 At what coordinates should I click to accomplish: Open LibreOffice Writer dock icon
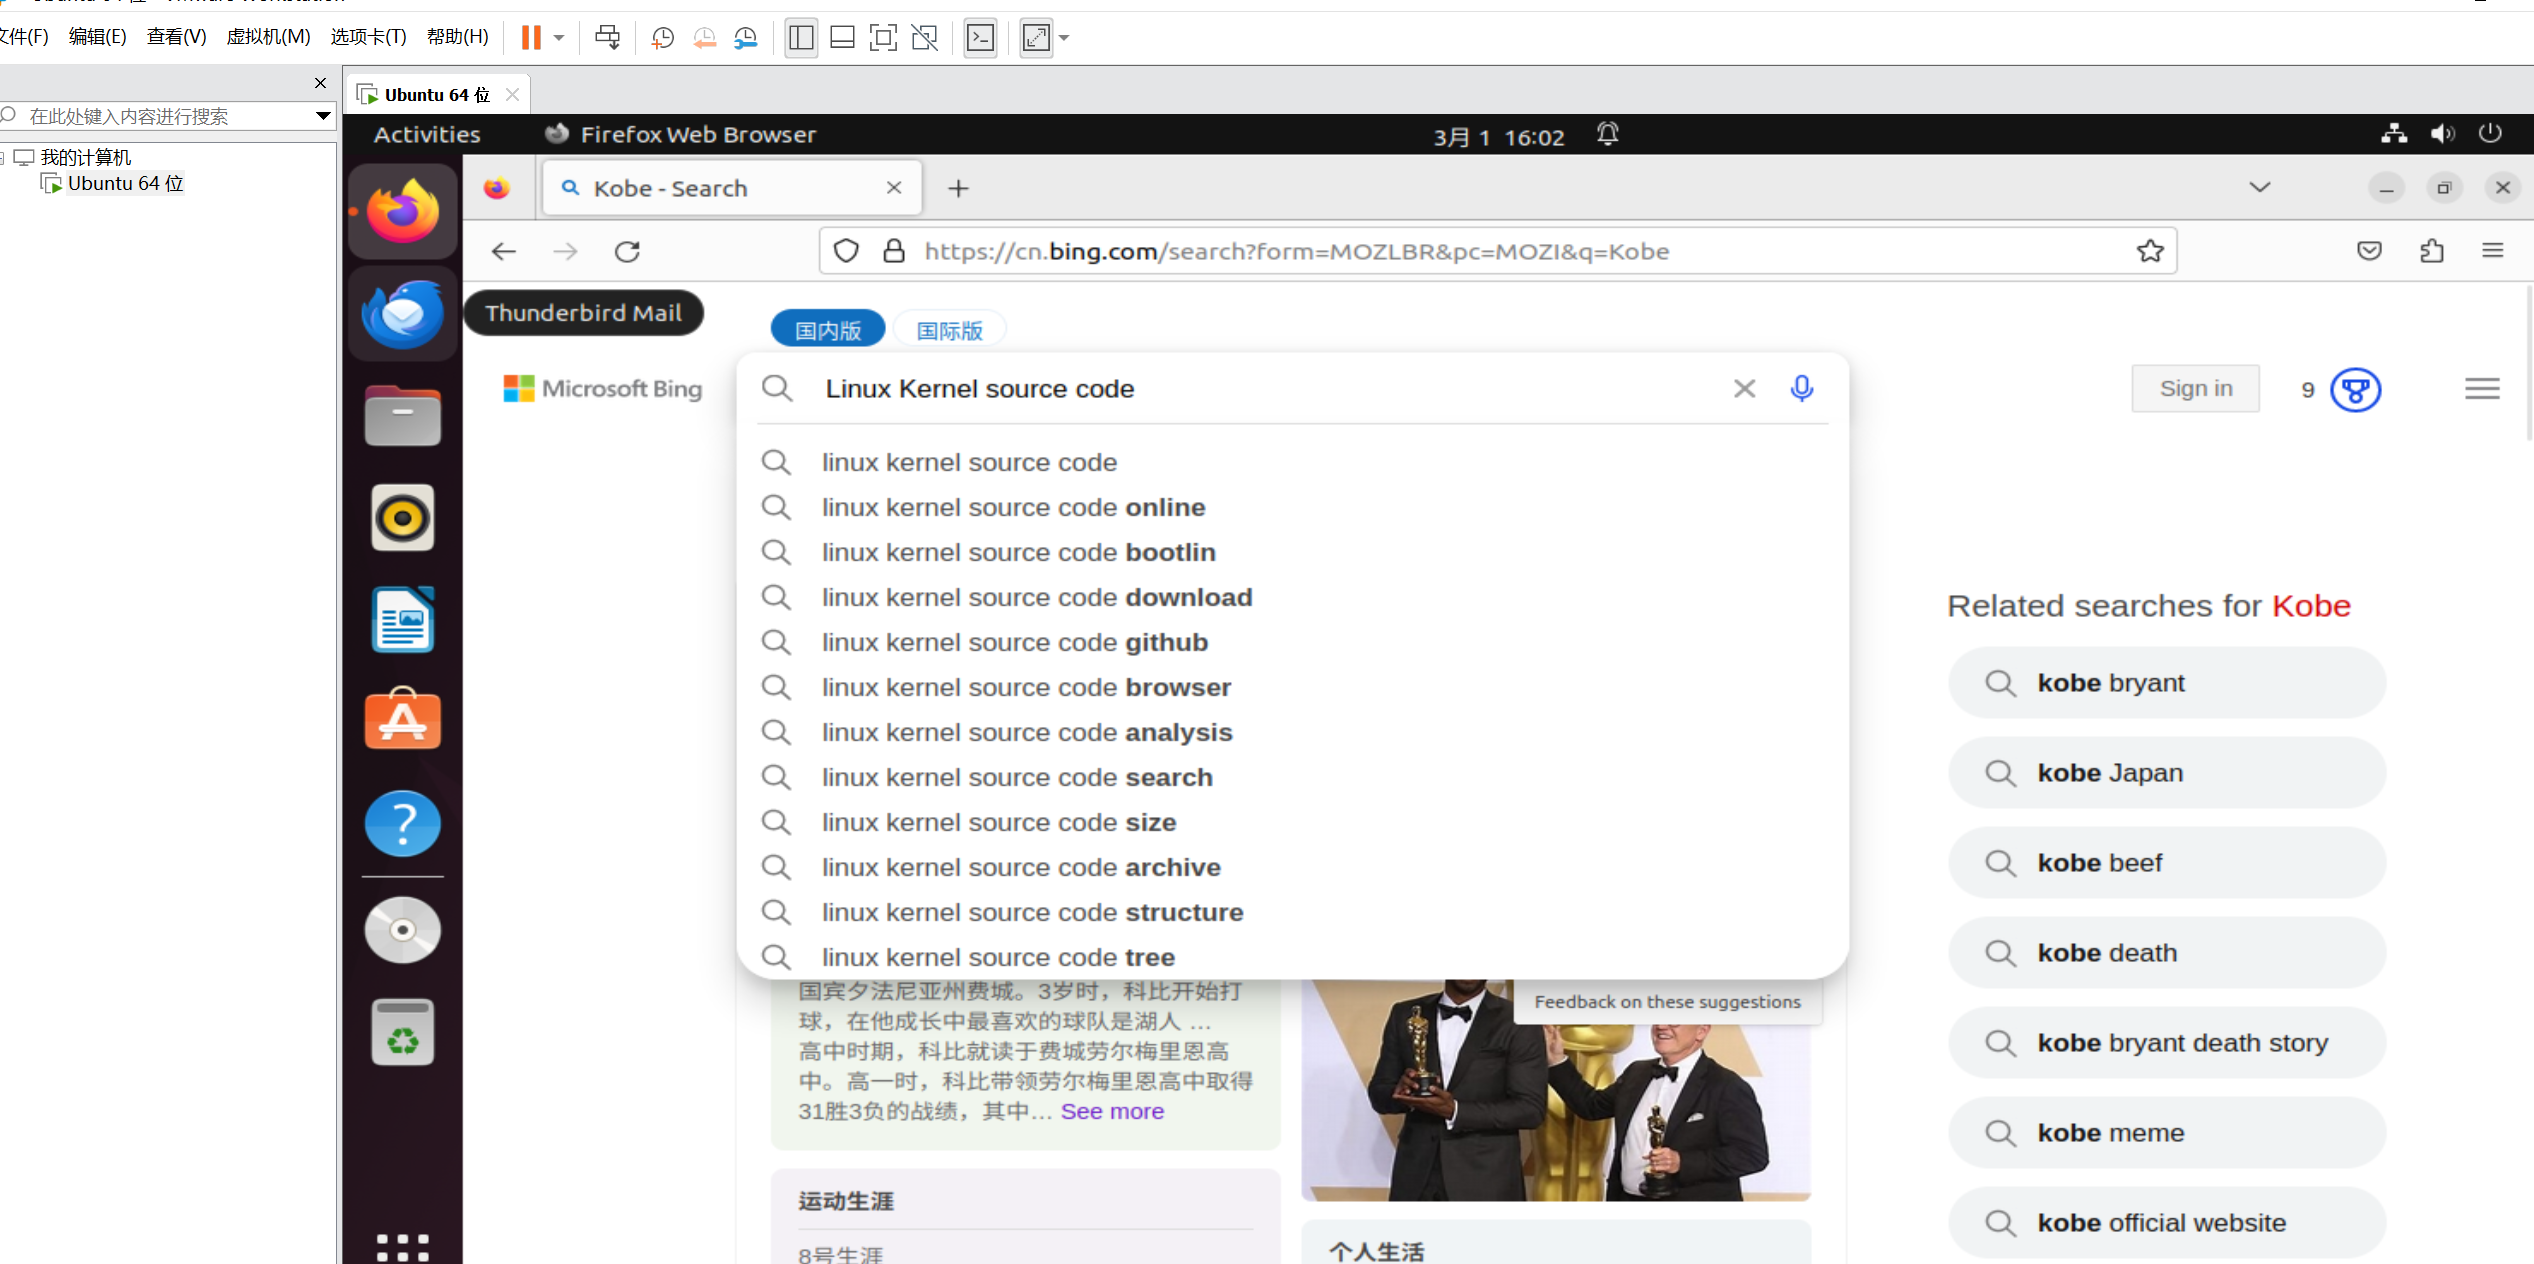click(403, 619)
